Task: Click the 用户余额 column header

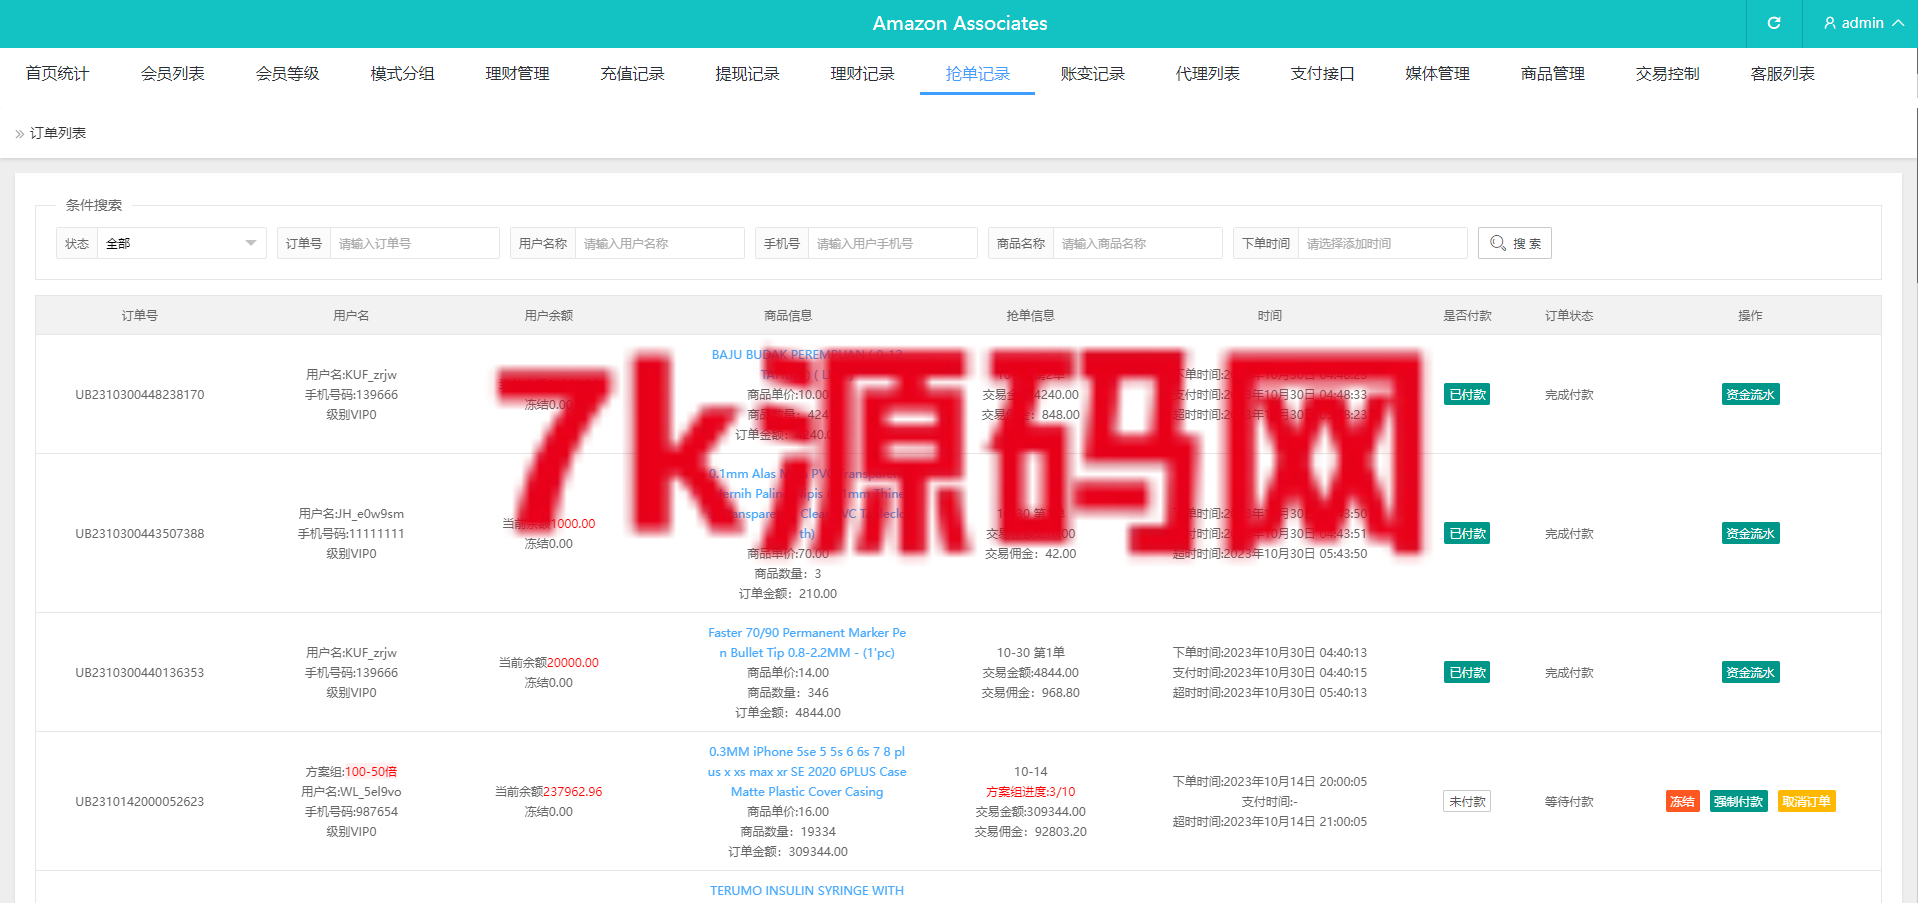Action: [549, 315]
